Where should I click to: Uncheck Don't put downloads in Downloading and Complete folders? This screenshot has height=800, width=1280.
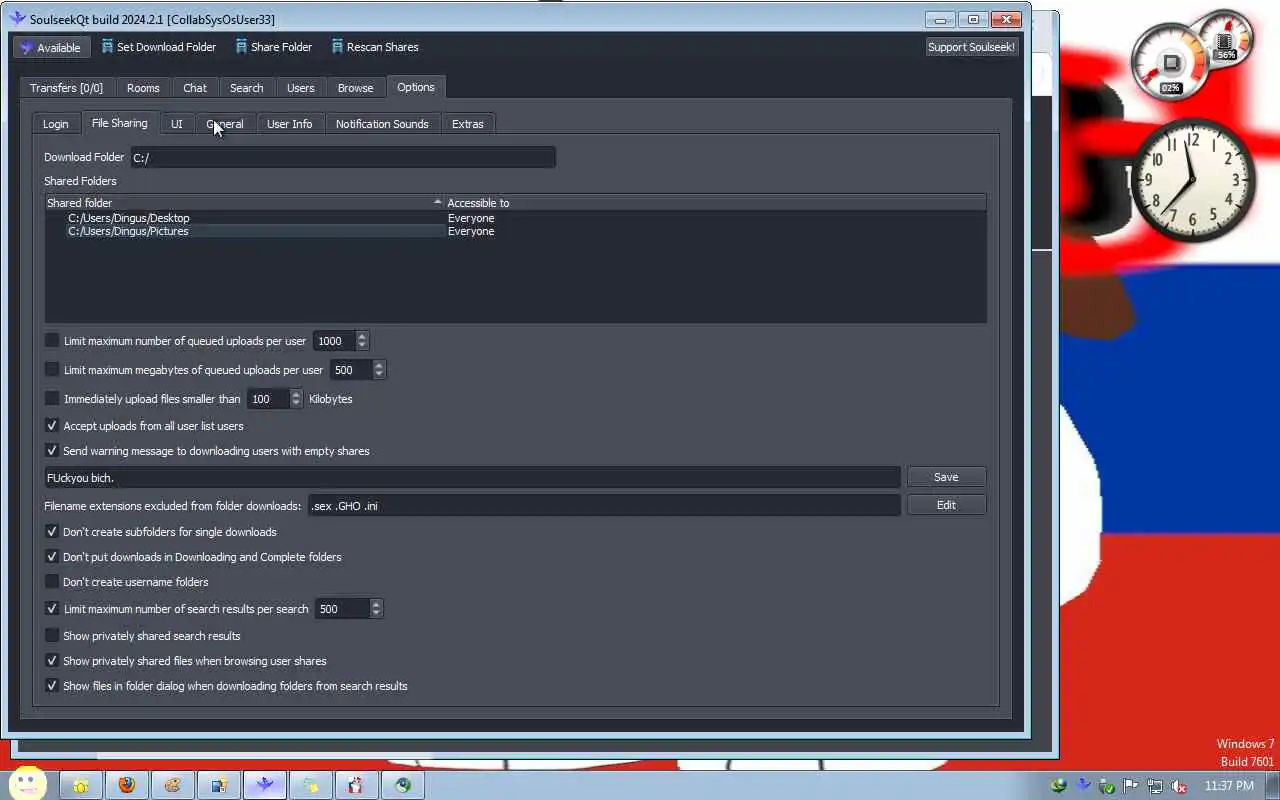[x=52, y=557]
